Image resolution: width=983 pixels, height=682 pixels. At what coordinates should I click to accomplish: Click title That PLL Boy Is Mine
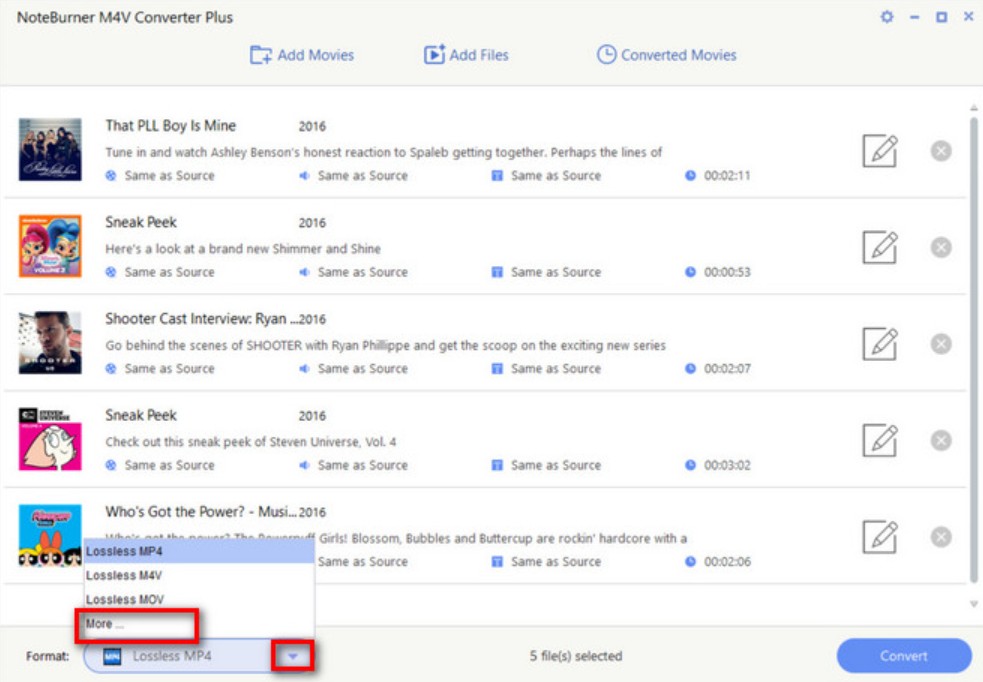[171, 125]
